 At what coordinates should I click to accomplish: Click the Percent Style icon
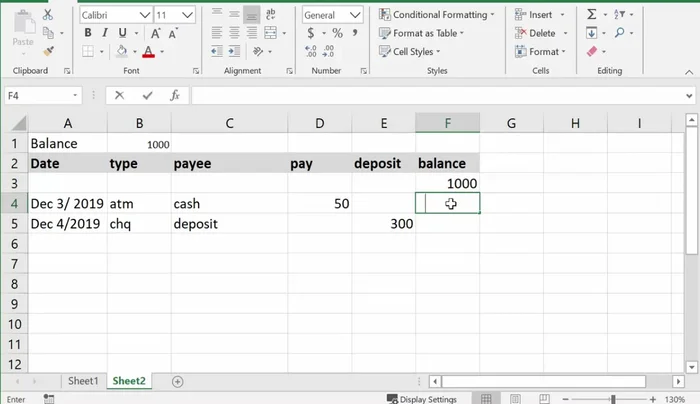click(337, 33)
